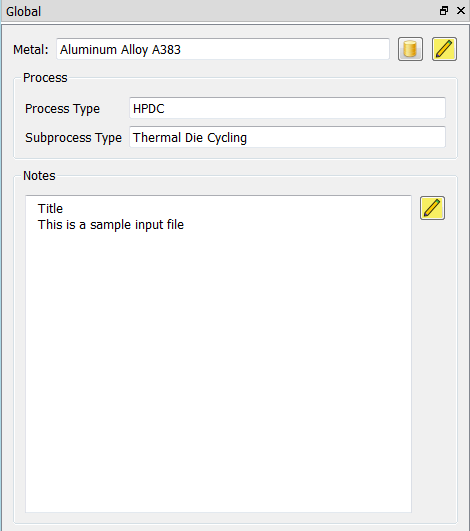Place cursor after A383 in Metal field
470x531 pixels.
(x=182, y=49)
